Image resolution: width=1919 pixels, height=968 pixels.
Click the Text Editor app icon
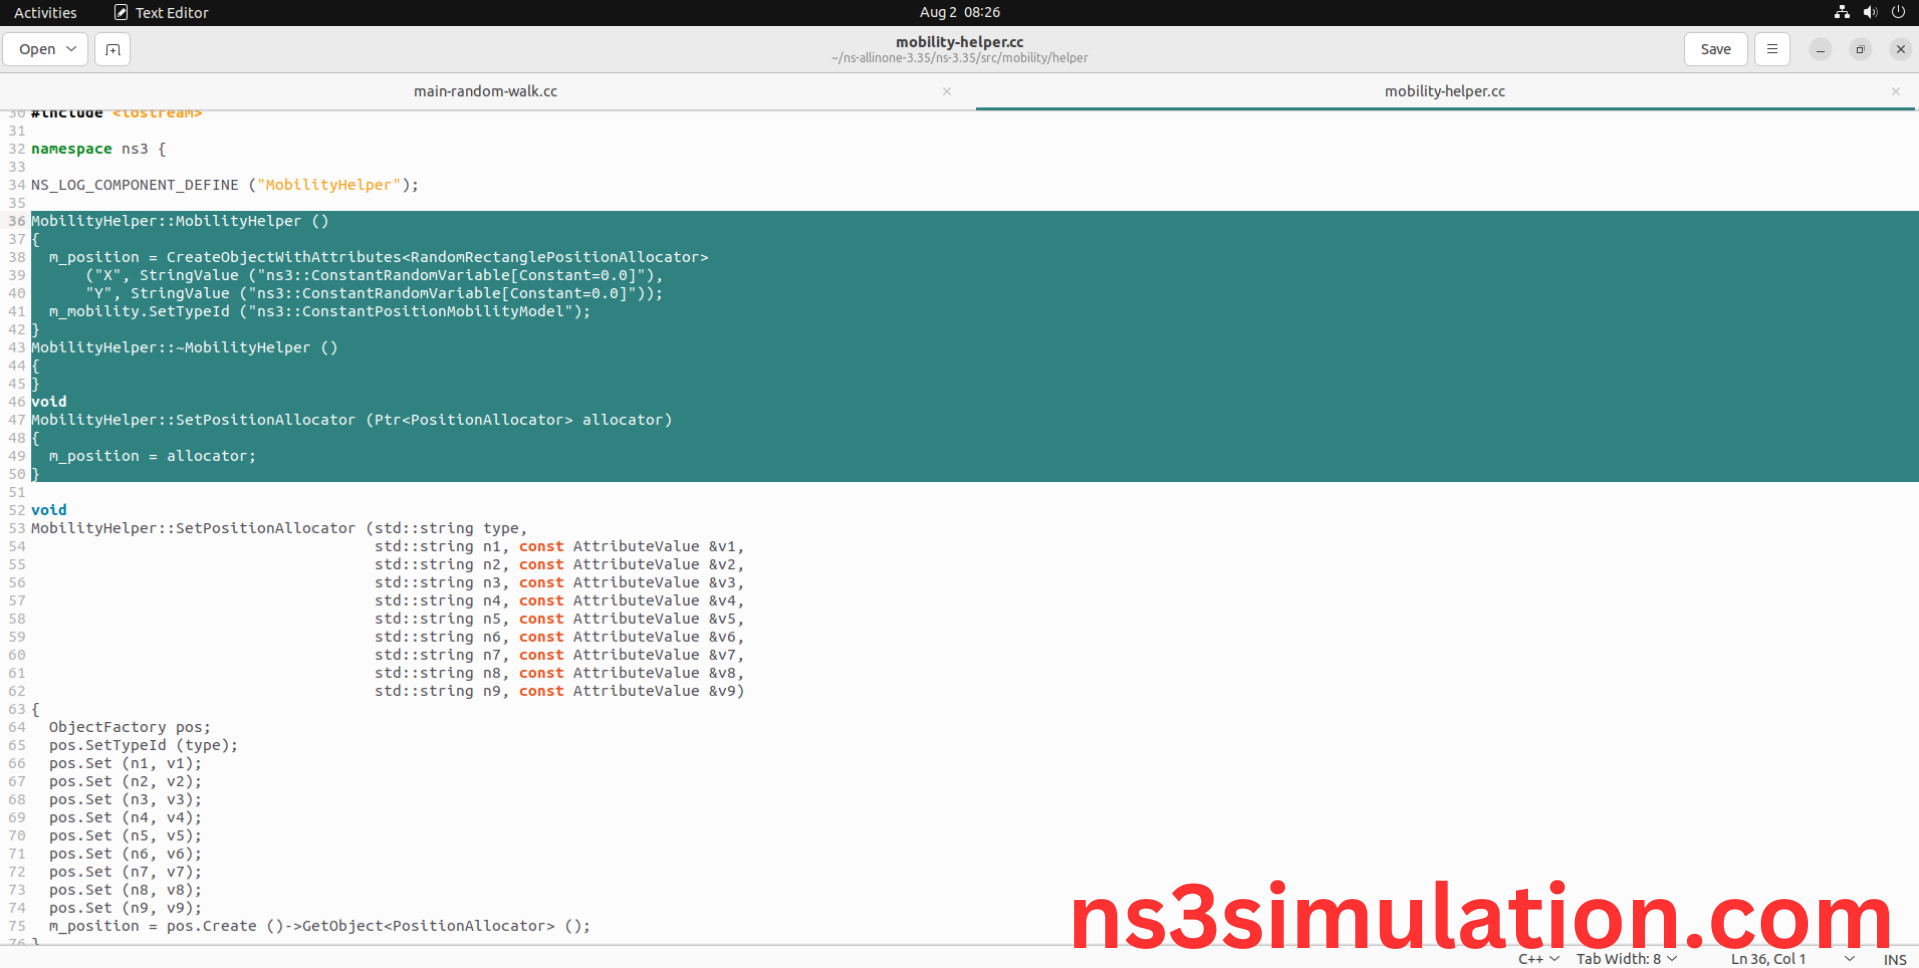point(121,12)
